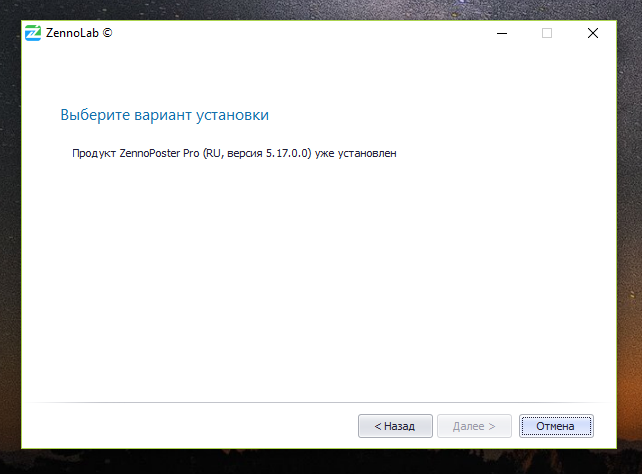Click the disabled Далее button
Viewport: 642px width, 474px height.
click(474, 426)
